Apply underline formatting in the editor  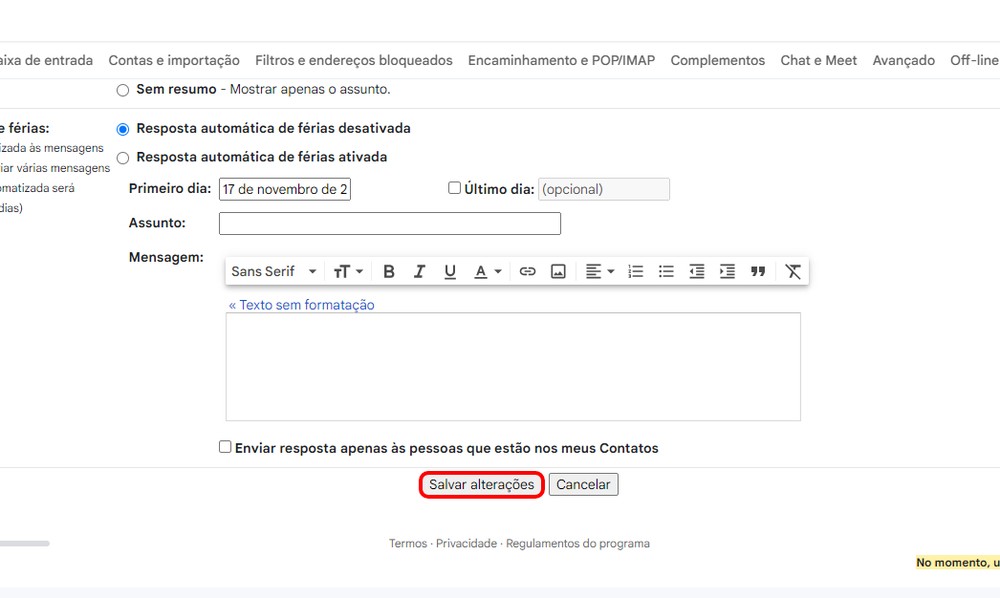point(450,270)
